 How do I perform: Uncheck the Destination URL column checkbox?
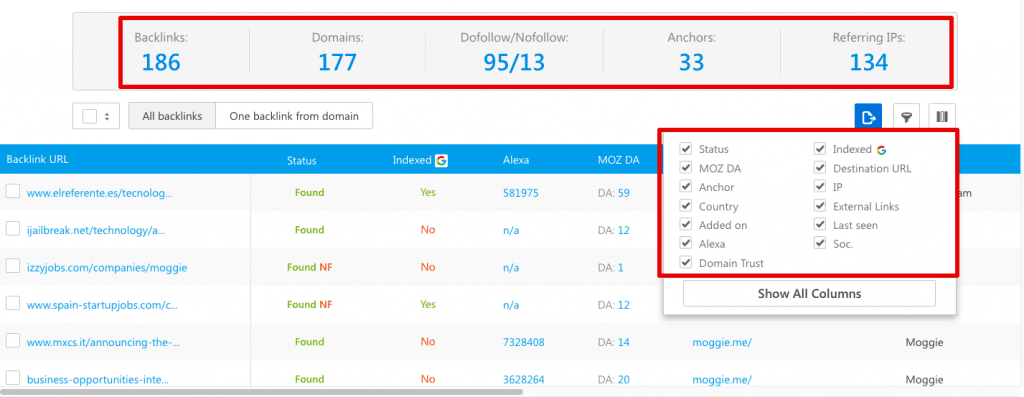coord(820,168)
